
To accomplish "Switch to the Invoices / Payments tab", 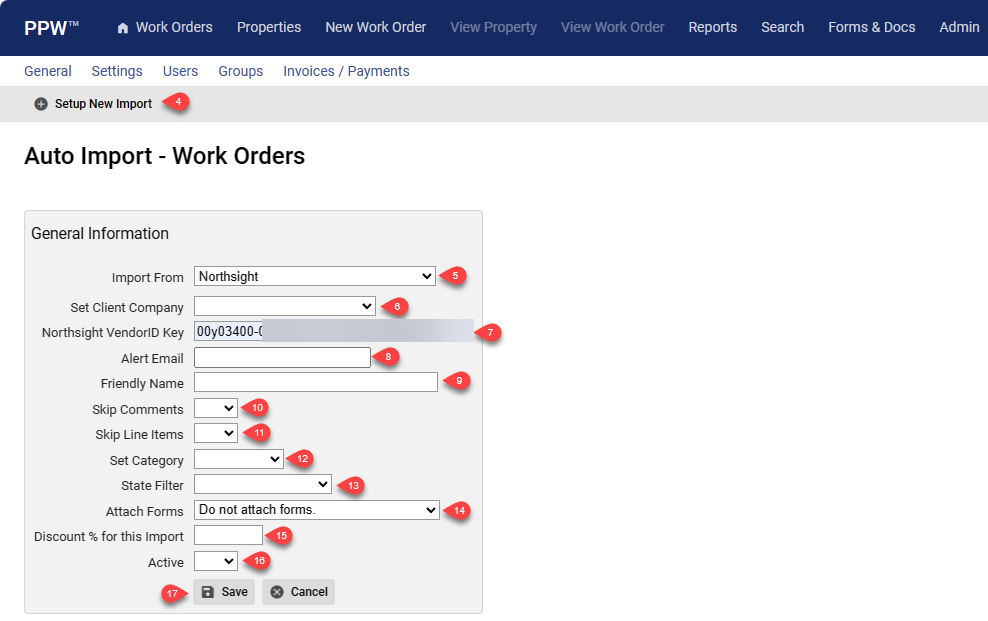I will pyautogui.click(x=346, y=71).
